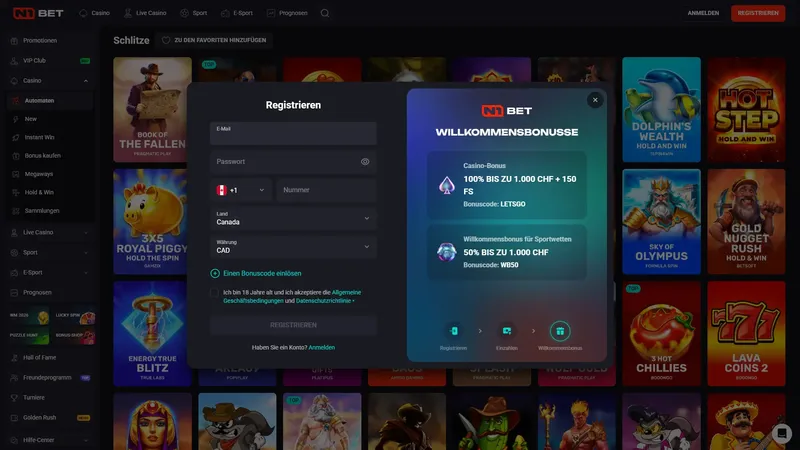Open Energy True Blitz game thumbnail
The height and width of the screenshot is (450, 800).
click(x=151, y=334)
